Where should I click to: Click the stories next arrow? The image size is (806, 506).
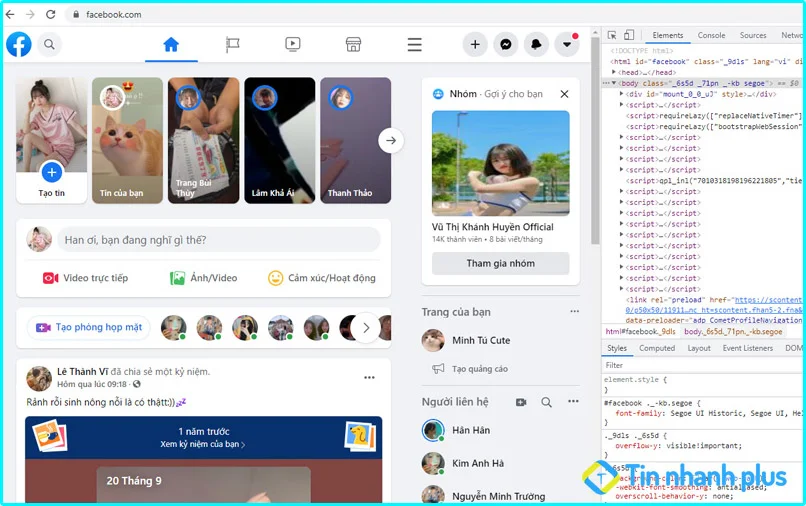tap(391, 140)
